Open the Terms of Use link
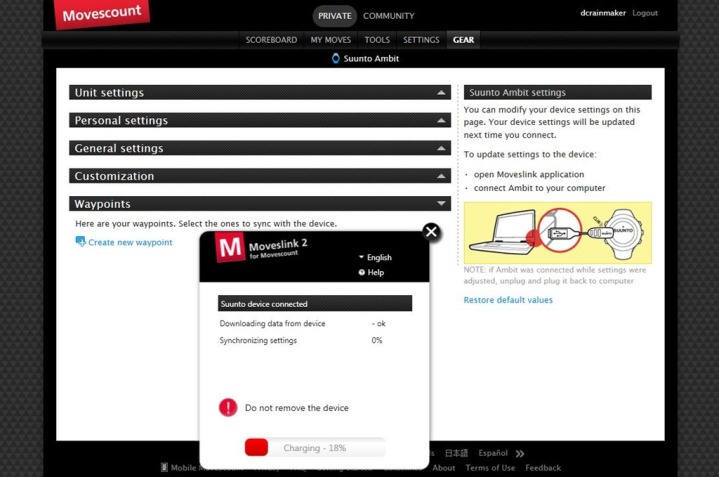Image resolution: width=719 pixels, height=477 pixels. 490,468
